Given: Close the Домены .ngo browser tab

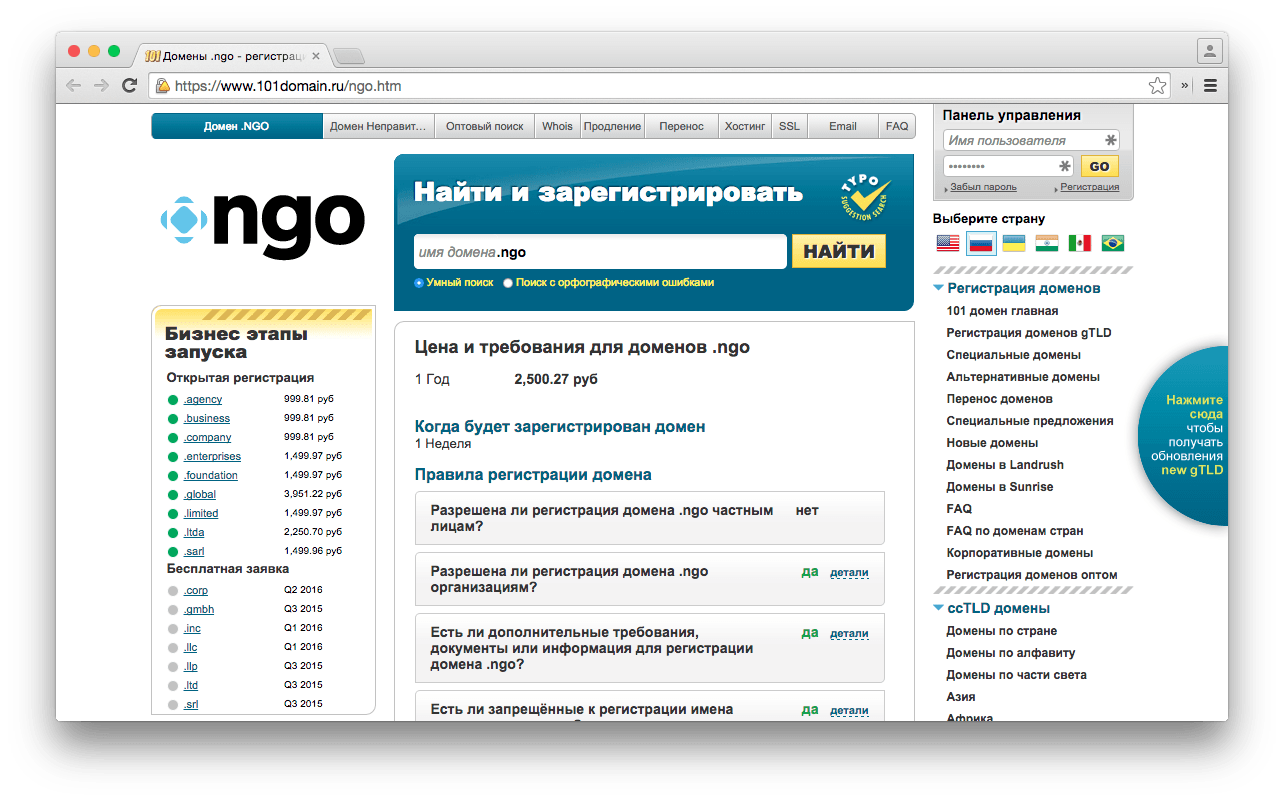Looking at the screenshot, I should tap(316, 56).
